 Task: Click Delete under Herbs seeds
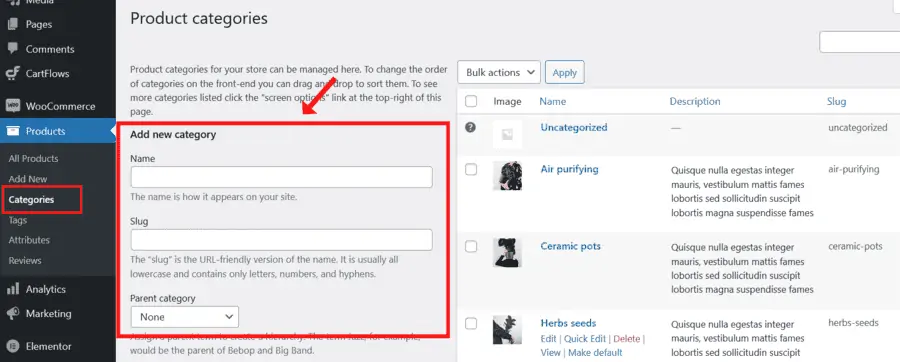(627, 338)
